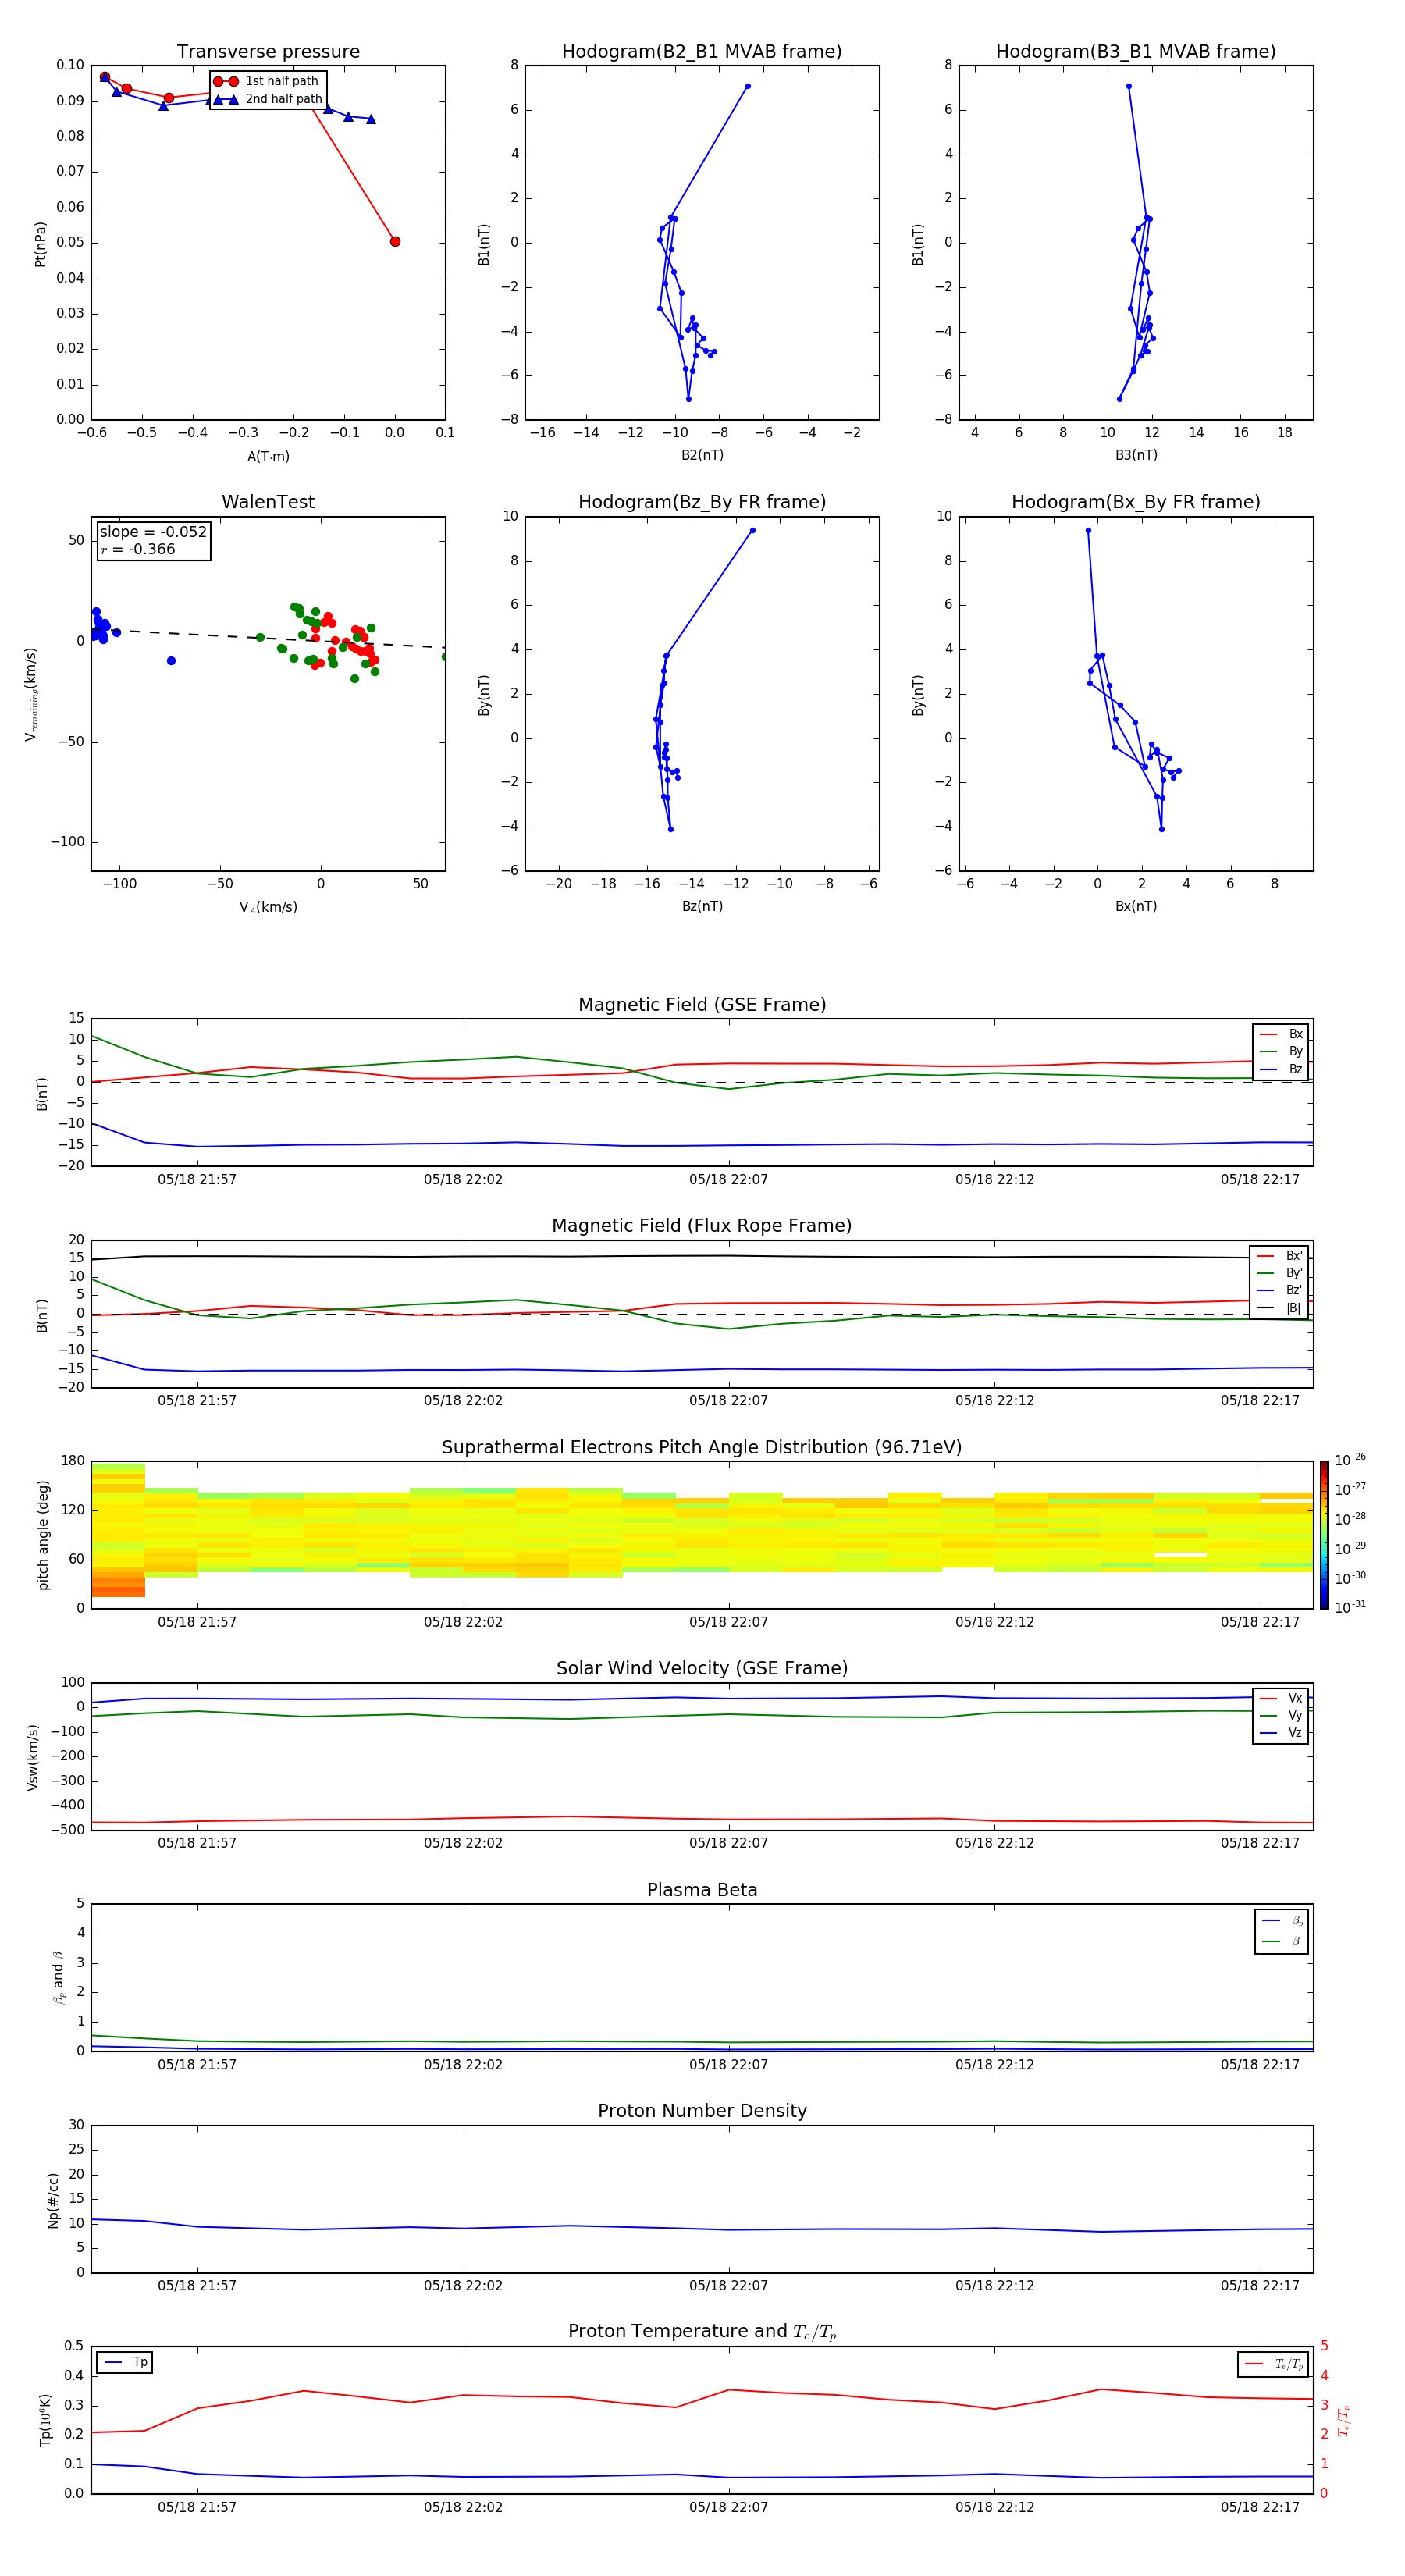Click the 'β' legend entry in Plasma Beta plot
Viewport: 1405px width, 2576px height.
click(x=1282, y=1941)
